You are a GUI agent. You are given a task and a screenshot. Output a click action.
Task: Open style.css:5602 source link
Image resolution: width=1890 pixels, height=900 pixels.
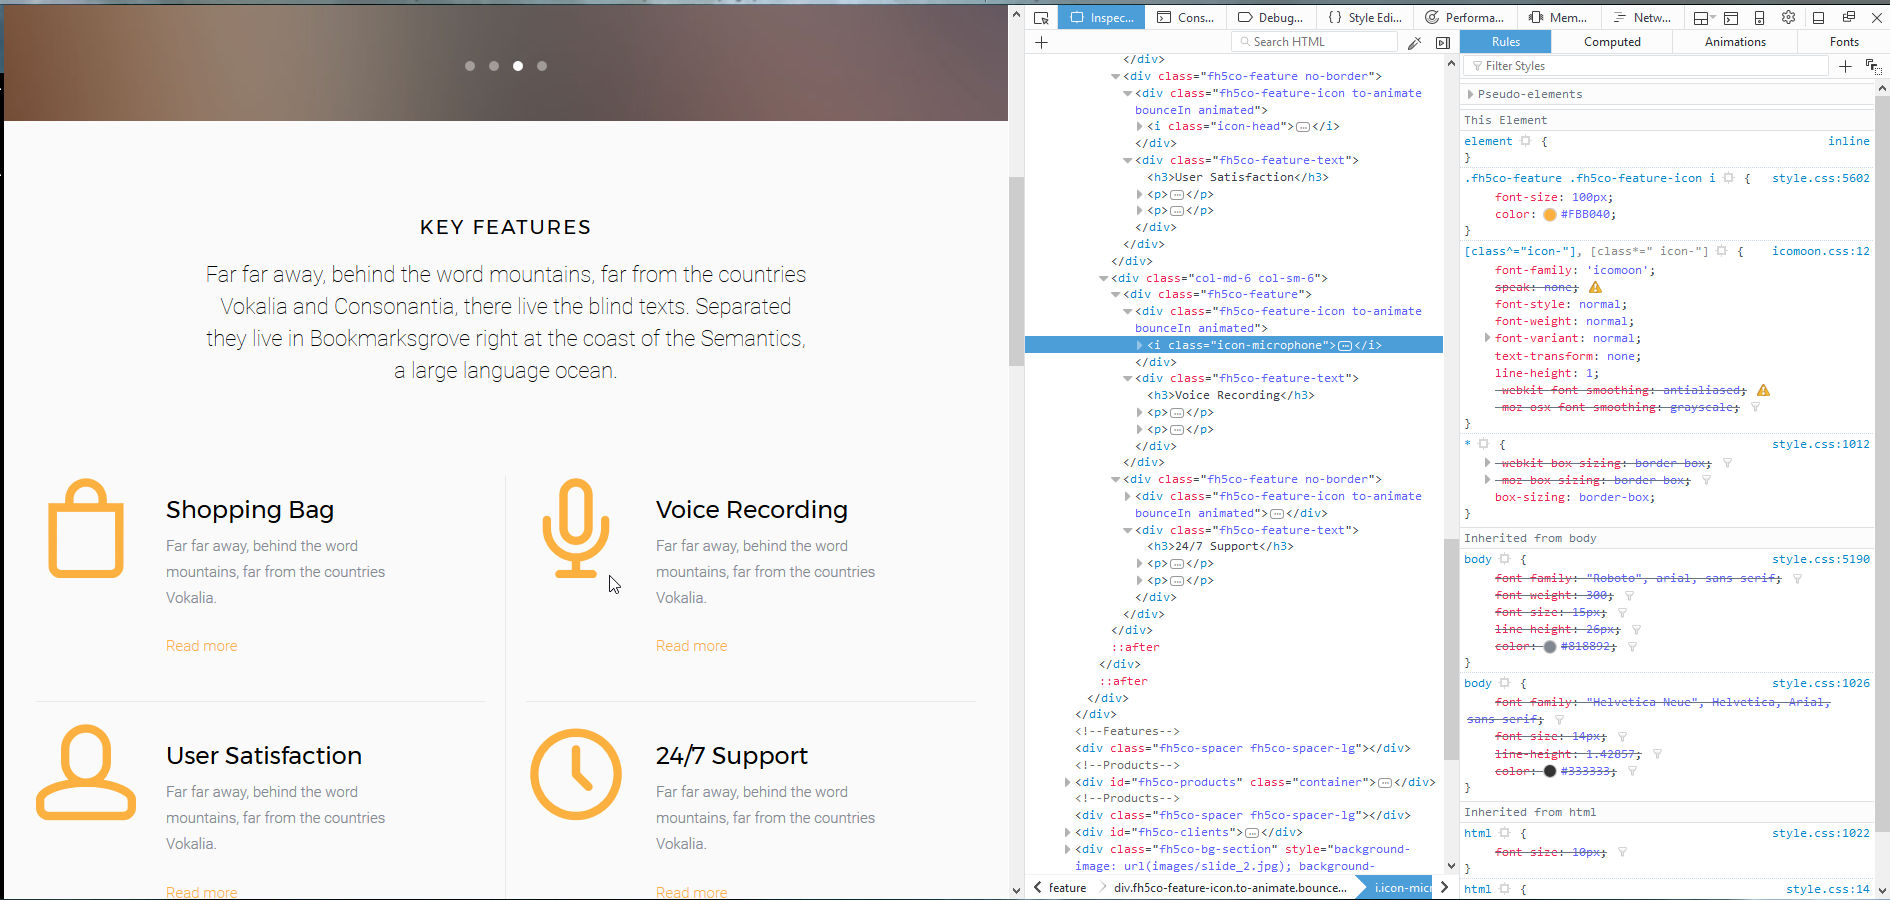[x=1820, y=178]
